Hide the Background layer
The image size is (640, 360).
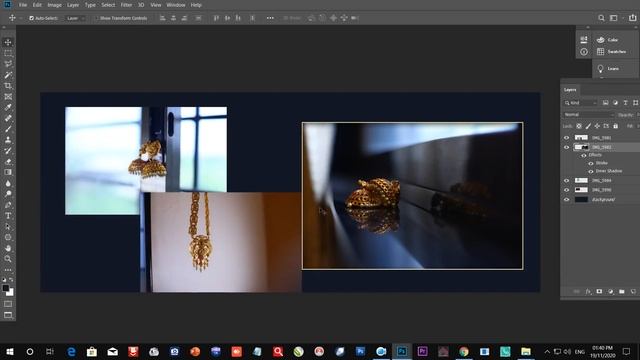(567, 200)
